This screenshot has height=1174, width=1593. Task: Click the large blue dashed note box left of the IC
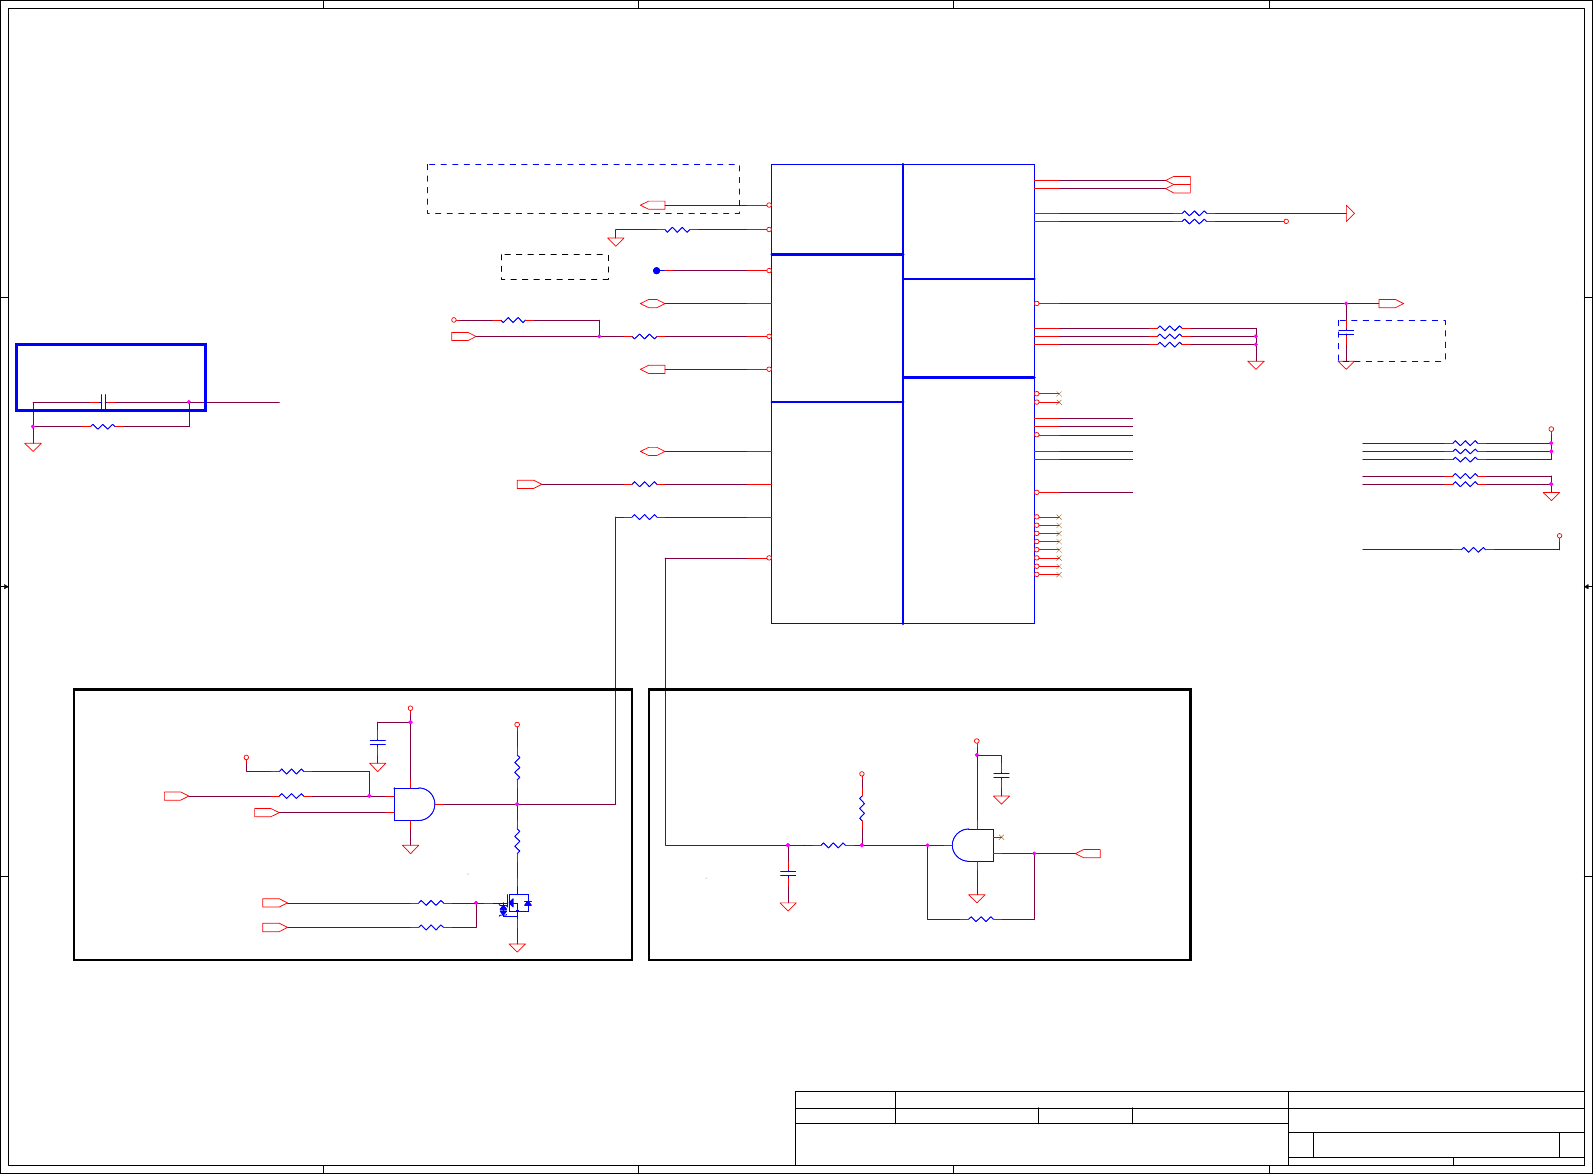pos(583,189)
